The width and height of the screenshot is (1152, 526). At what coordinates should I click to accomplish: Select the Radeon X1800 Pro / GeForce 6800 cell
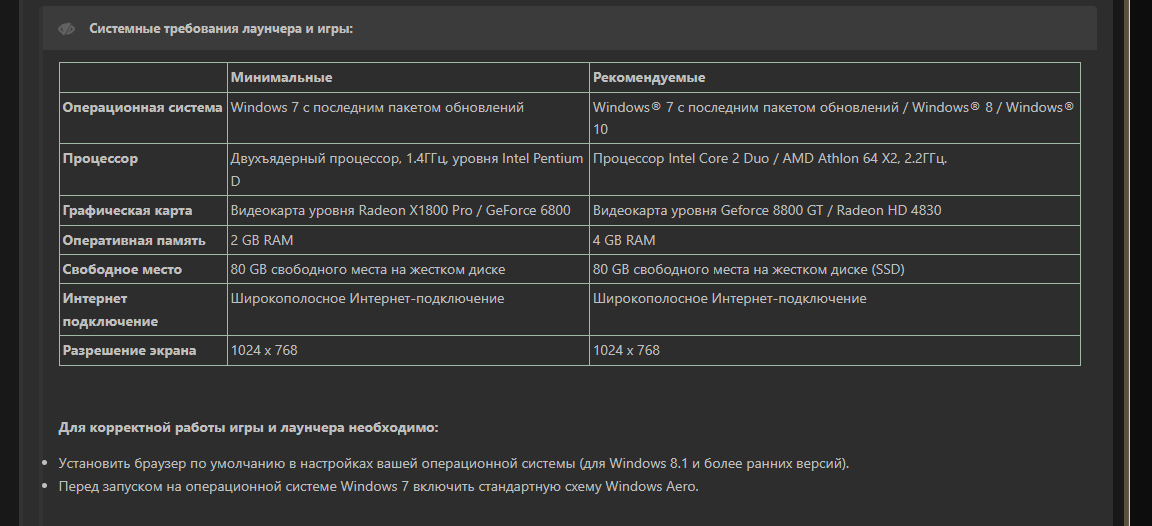pos(408,211)
